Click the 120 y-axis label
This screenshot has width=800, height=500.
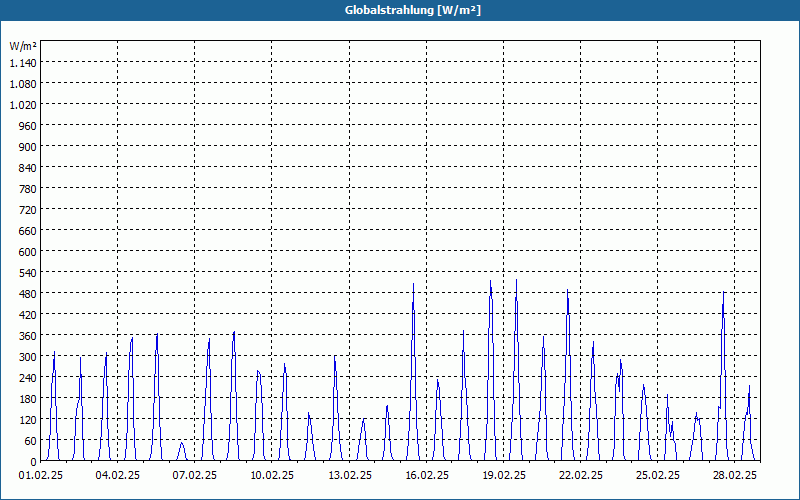pos(28,420)
